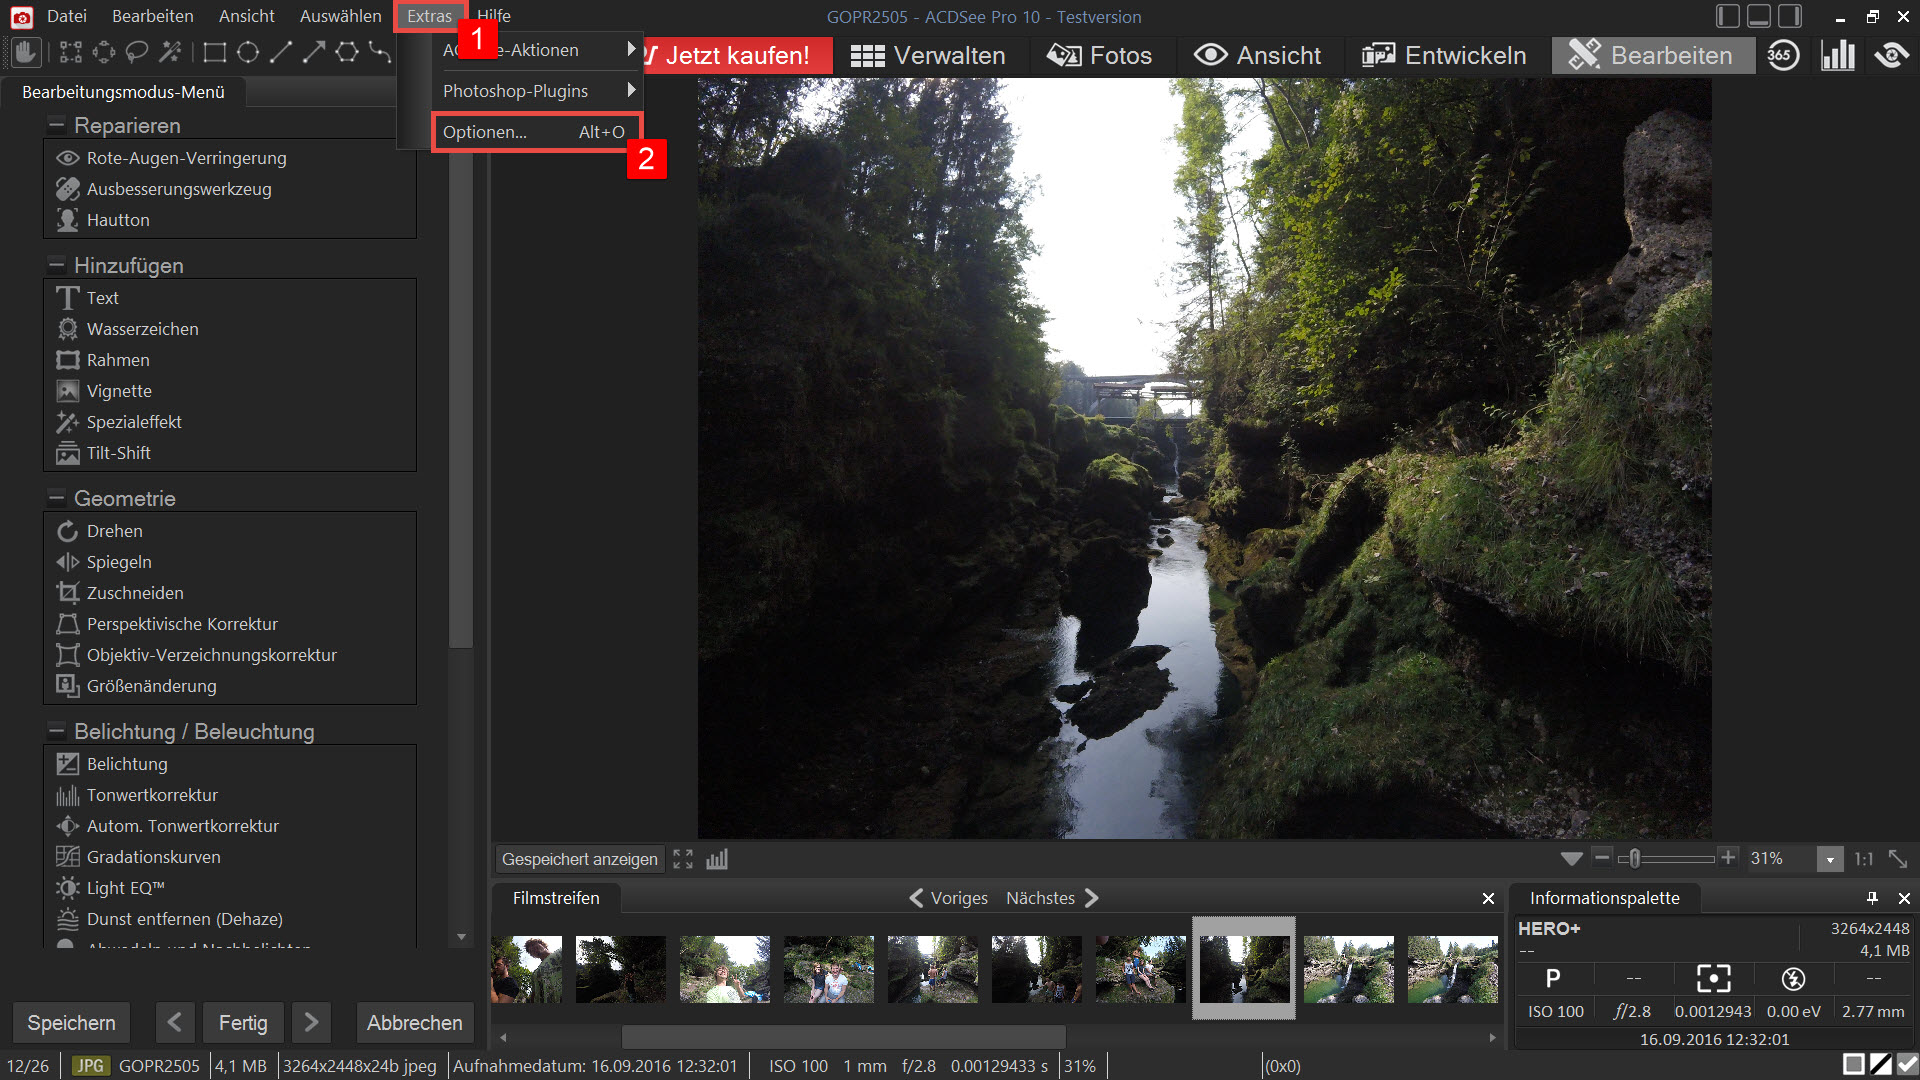
Task: Toggle the right panel layout icon
Action: [1790, 16]
